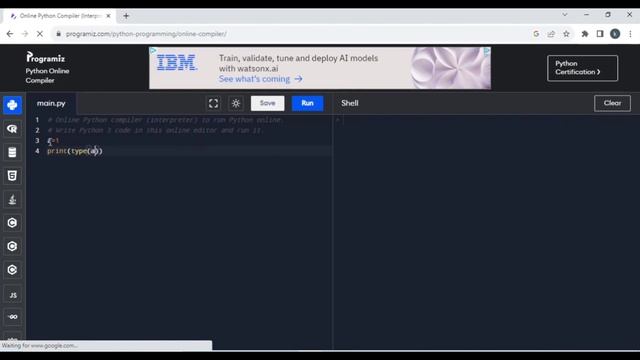Follow the See what's coming ad link
Screen dimensions: 640x360
[260, 79]
